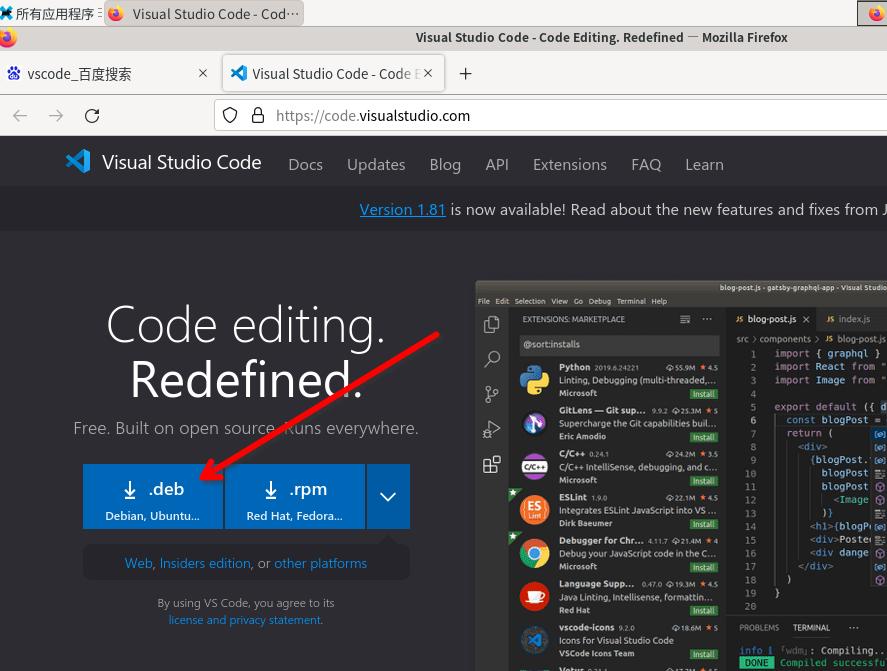
Task: Reload the page with the refresh icon
Action: pos(92,116)
